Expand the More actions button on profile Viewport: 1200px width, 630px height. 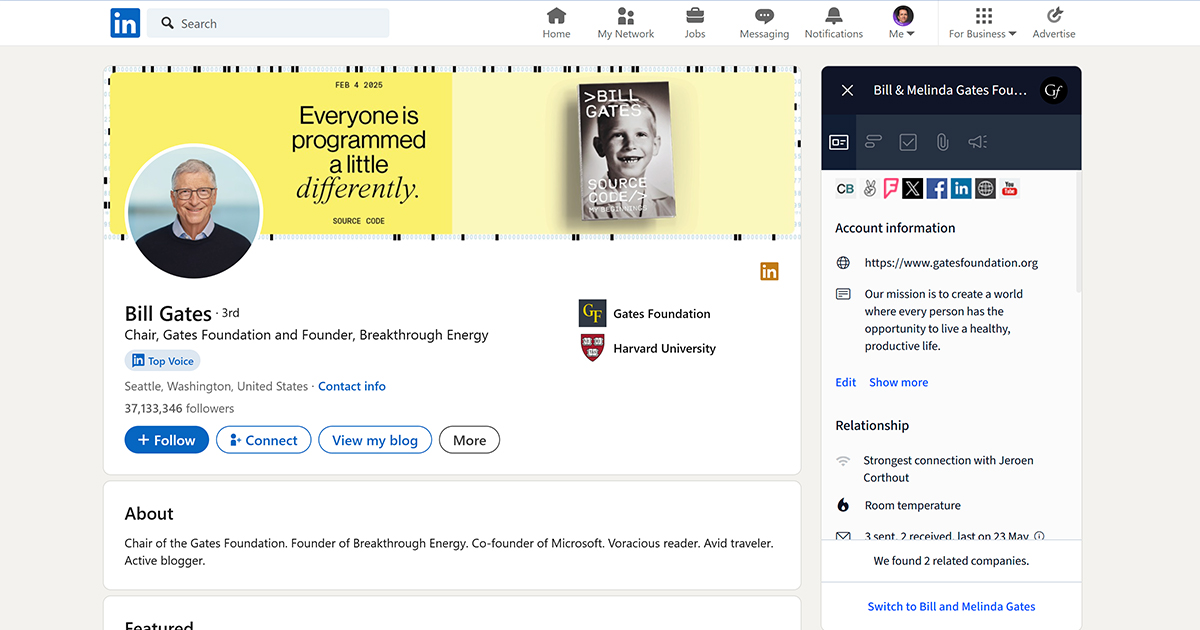[x=469, y=440]
